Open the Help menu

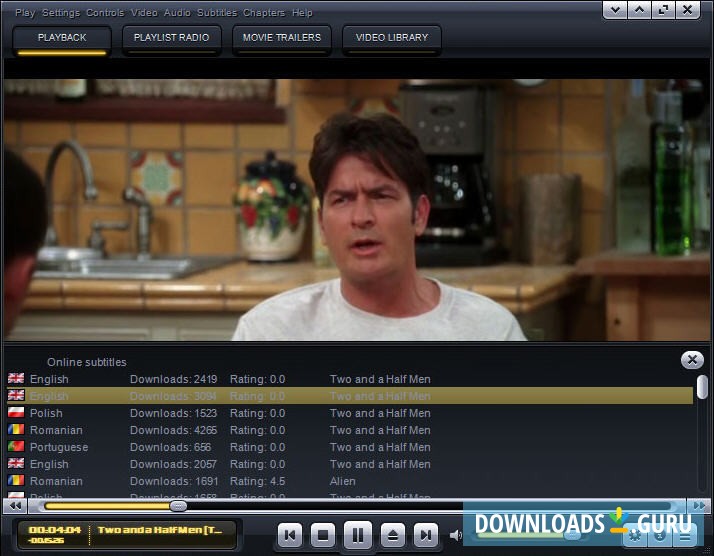click(302, 13)
